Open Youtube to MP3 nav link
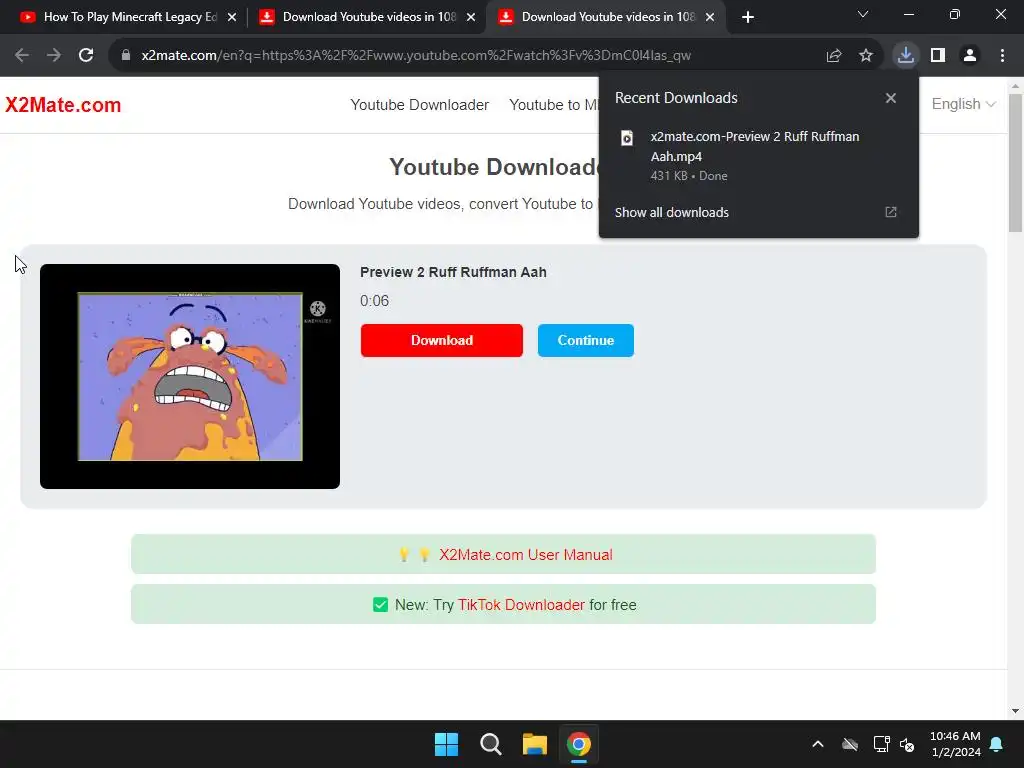The image size is (1024, 768). (554, 105)
